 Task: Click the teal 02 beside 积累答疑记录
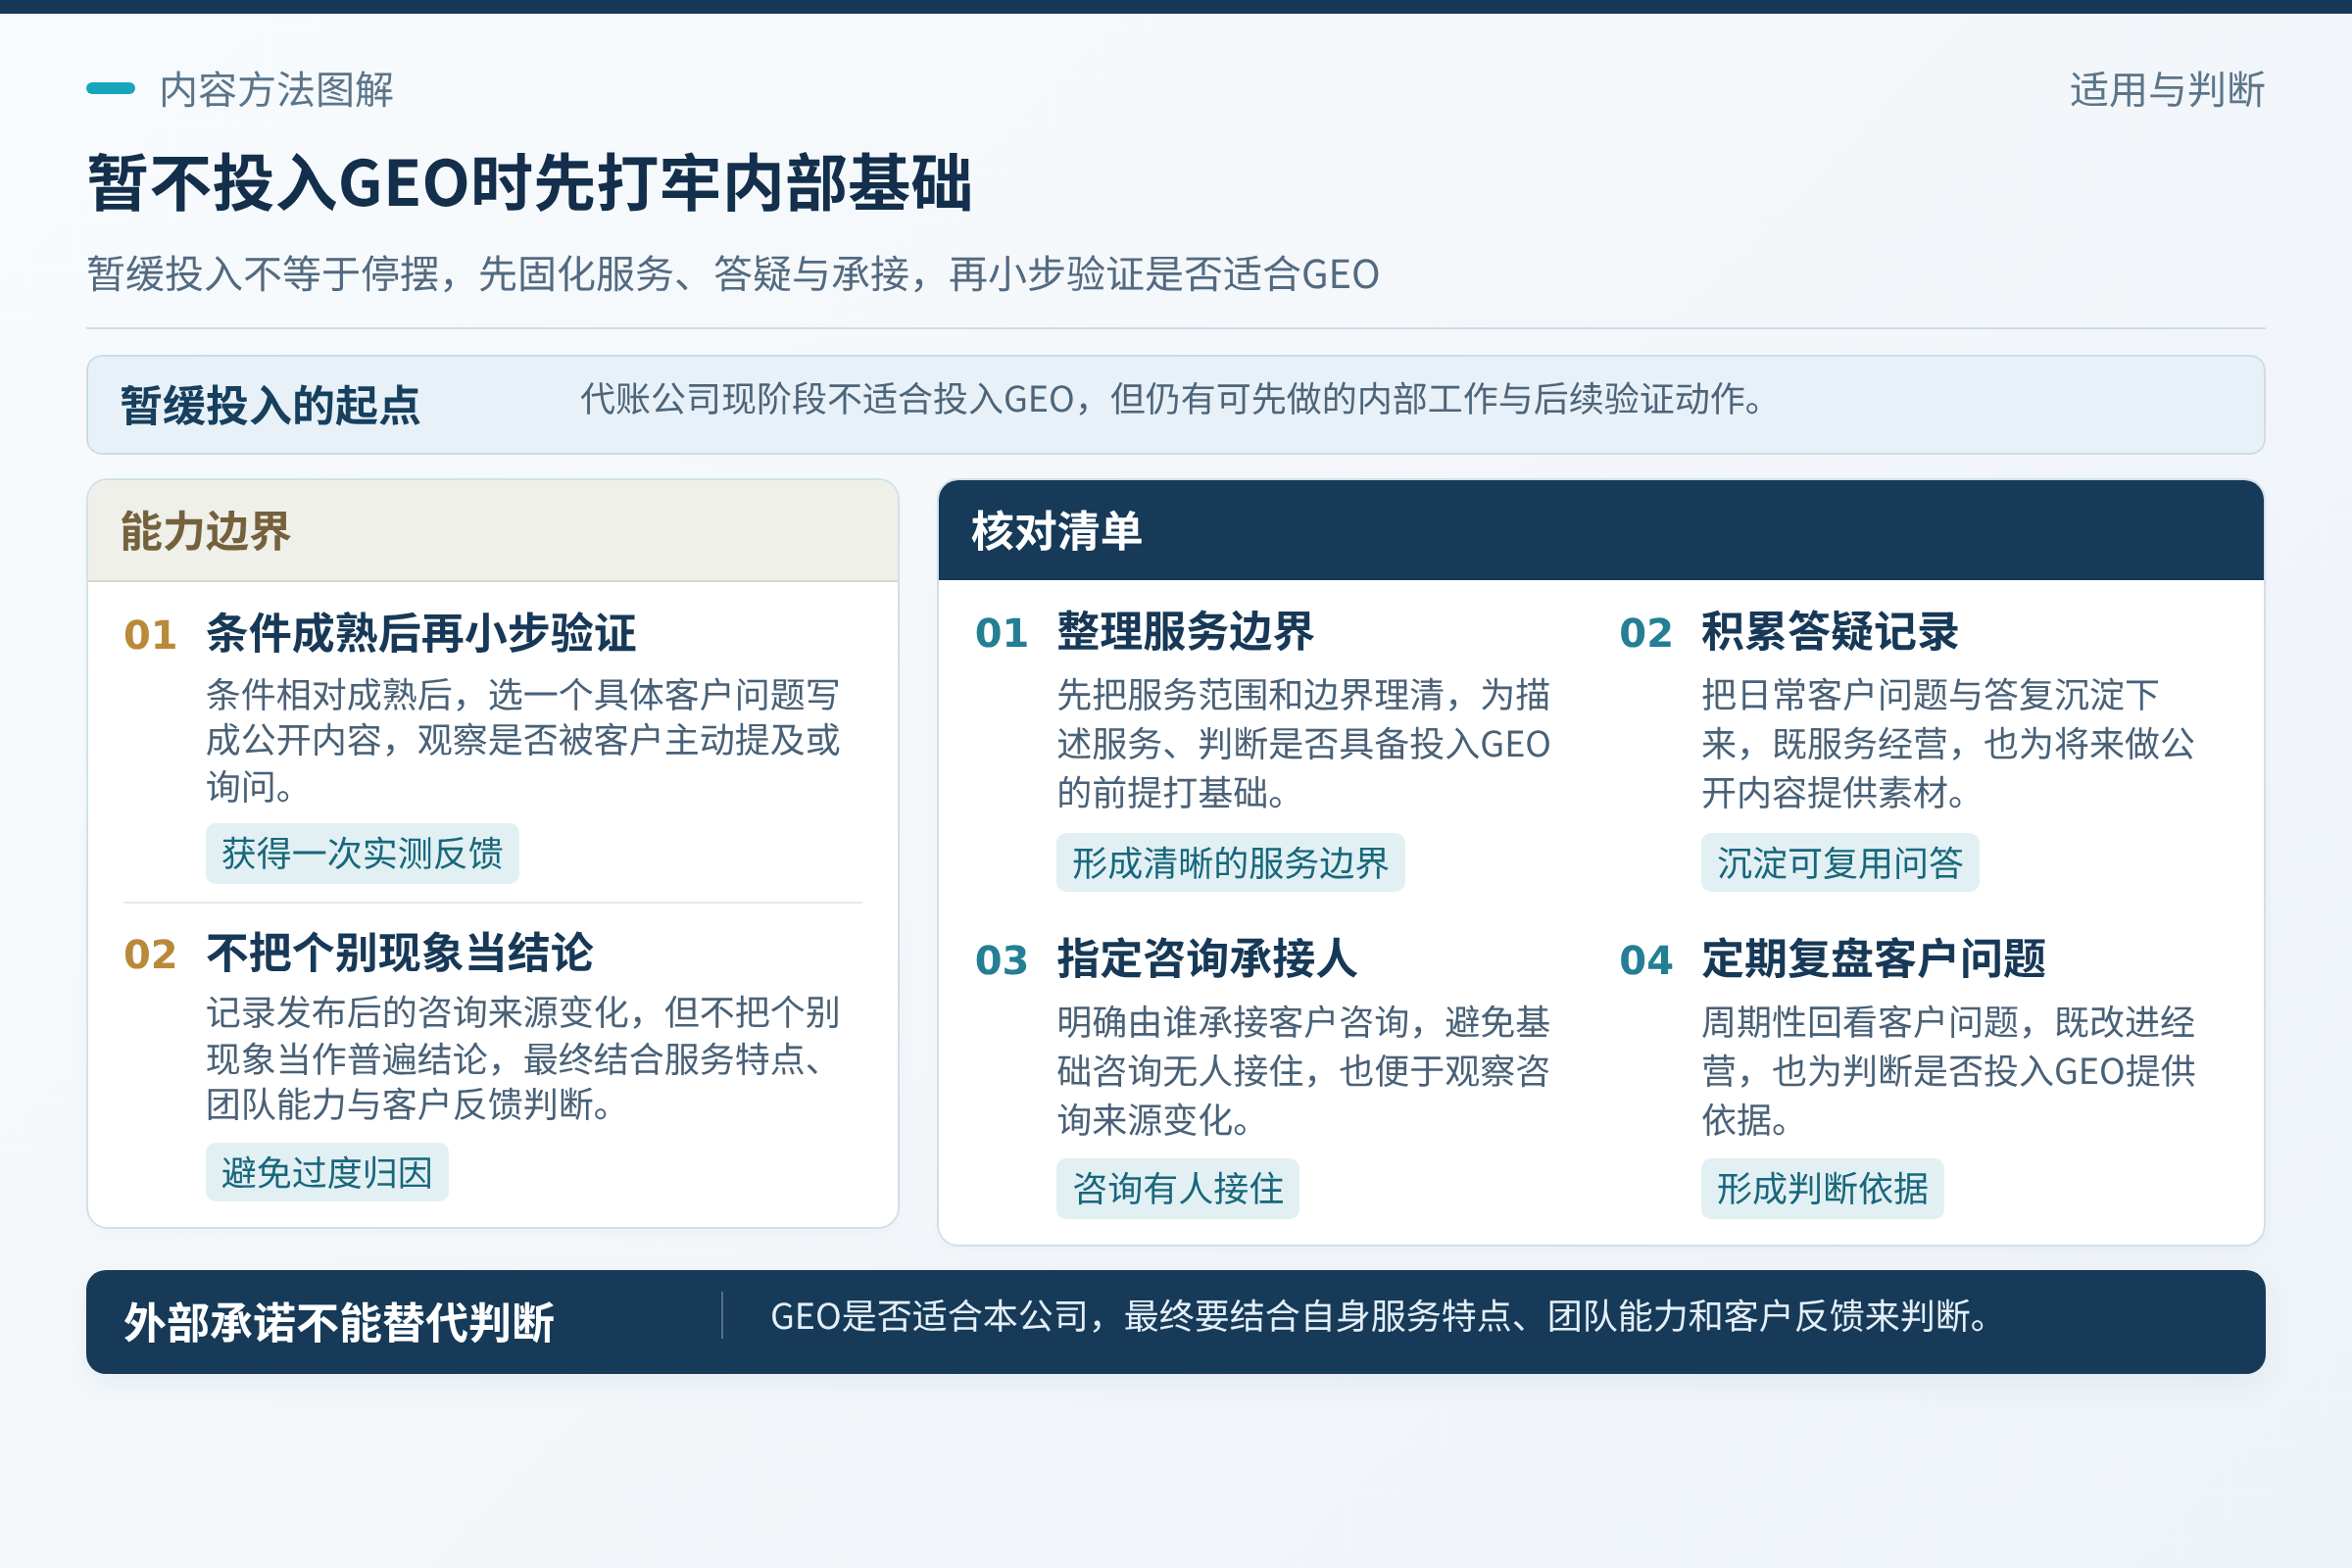(1646, 633)
